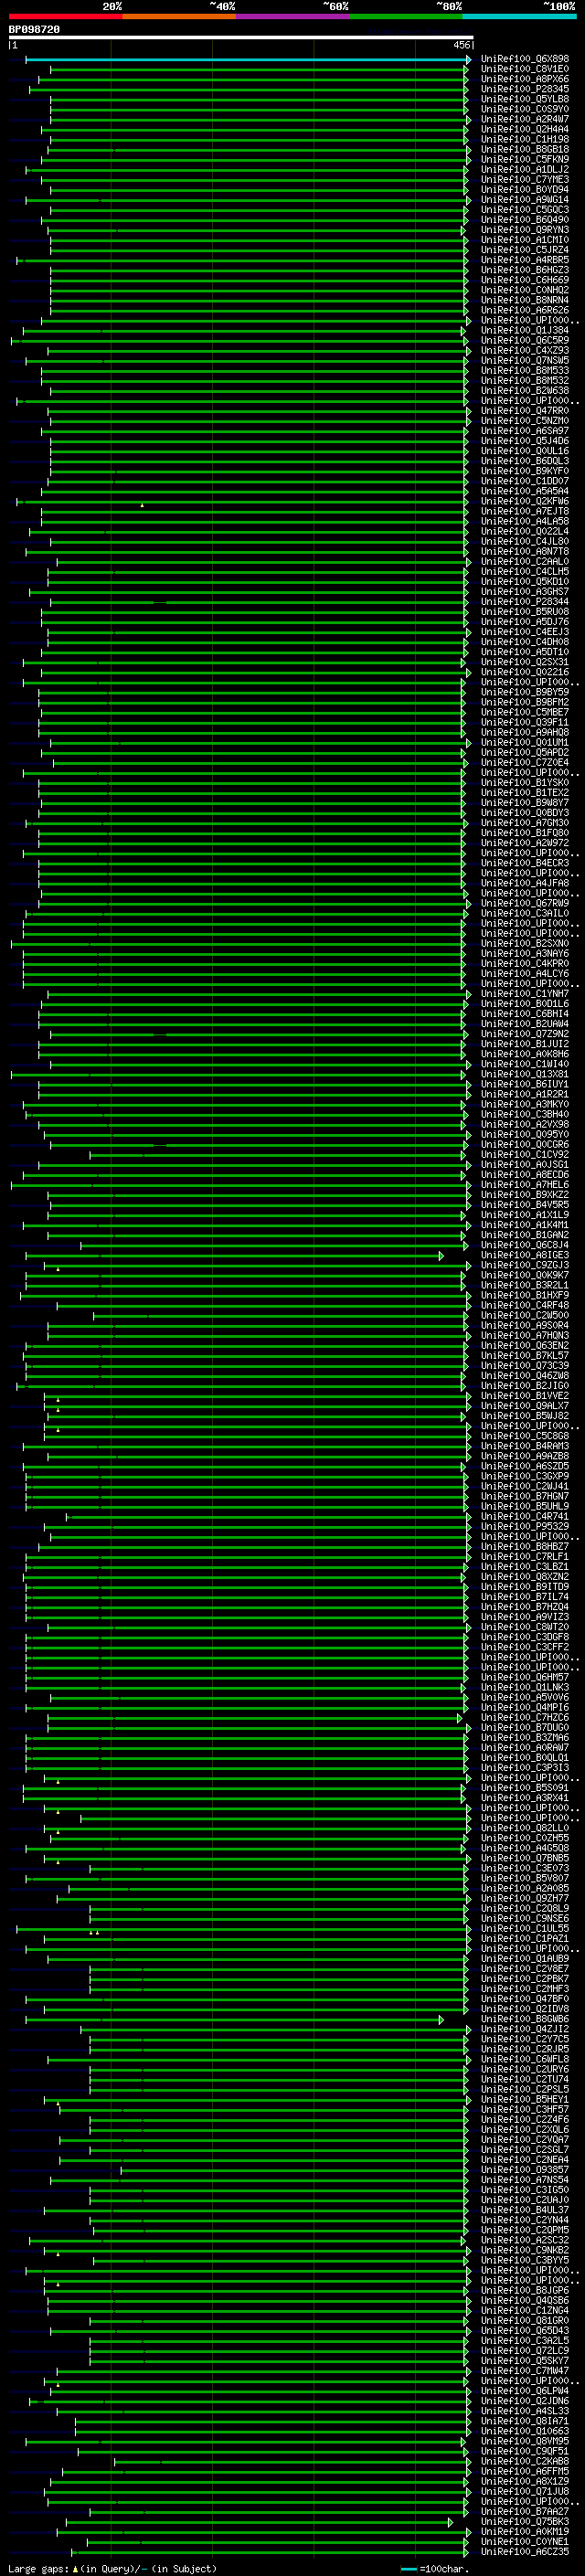Choose hit UniRef100_B8M532
This screenshot has height=2576, width=585.
click(525, 380)
